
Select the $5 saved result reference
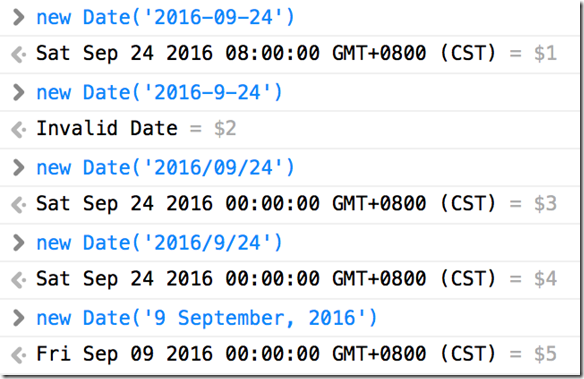tap(545, 354)
